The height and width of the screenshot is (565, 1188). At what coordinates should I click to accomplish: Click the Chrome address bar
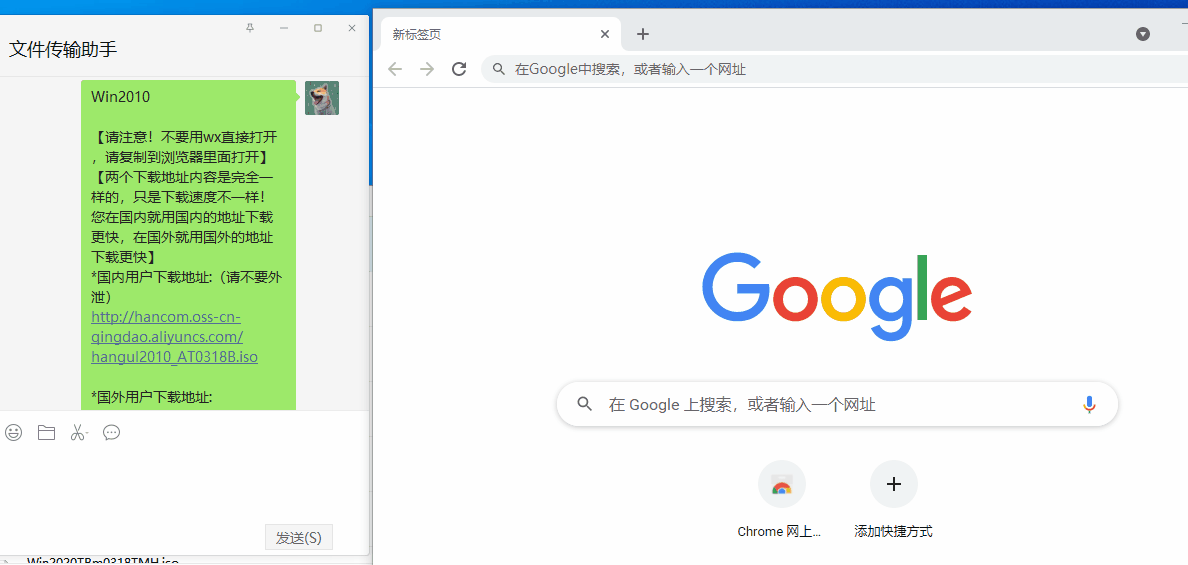[833, 69]
